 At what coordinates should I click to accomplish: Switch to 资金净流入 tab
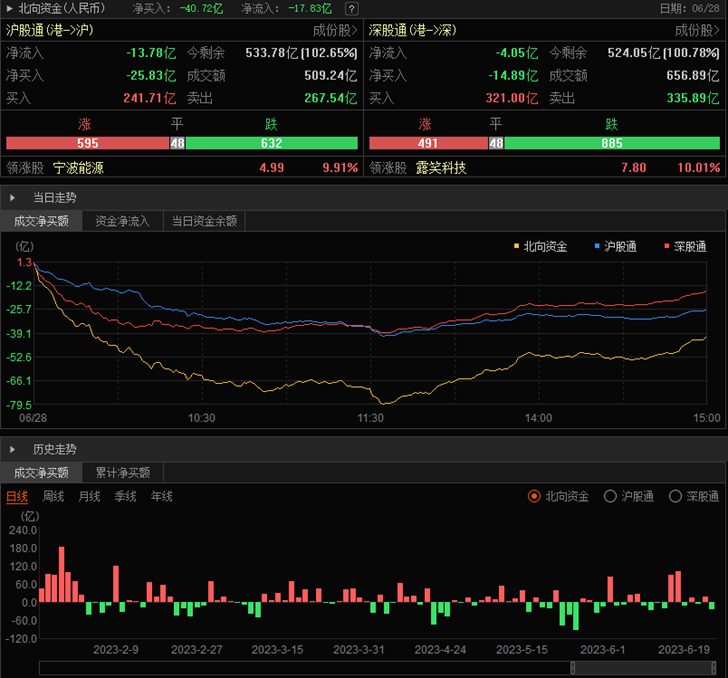click(x=122, y=221)
